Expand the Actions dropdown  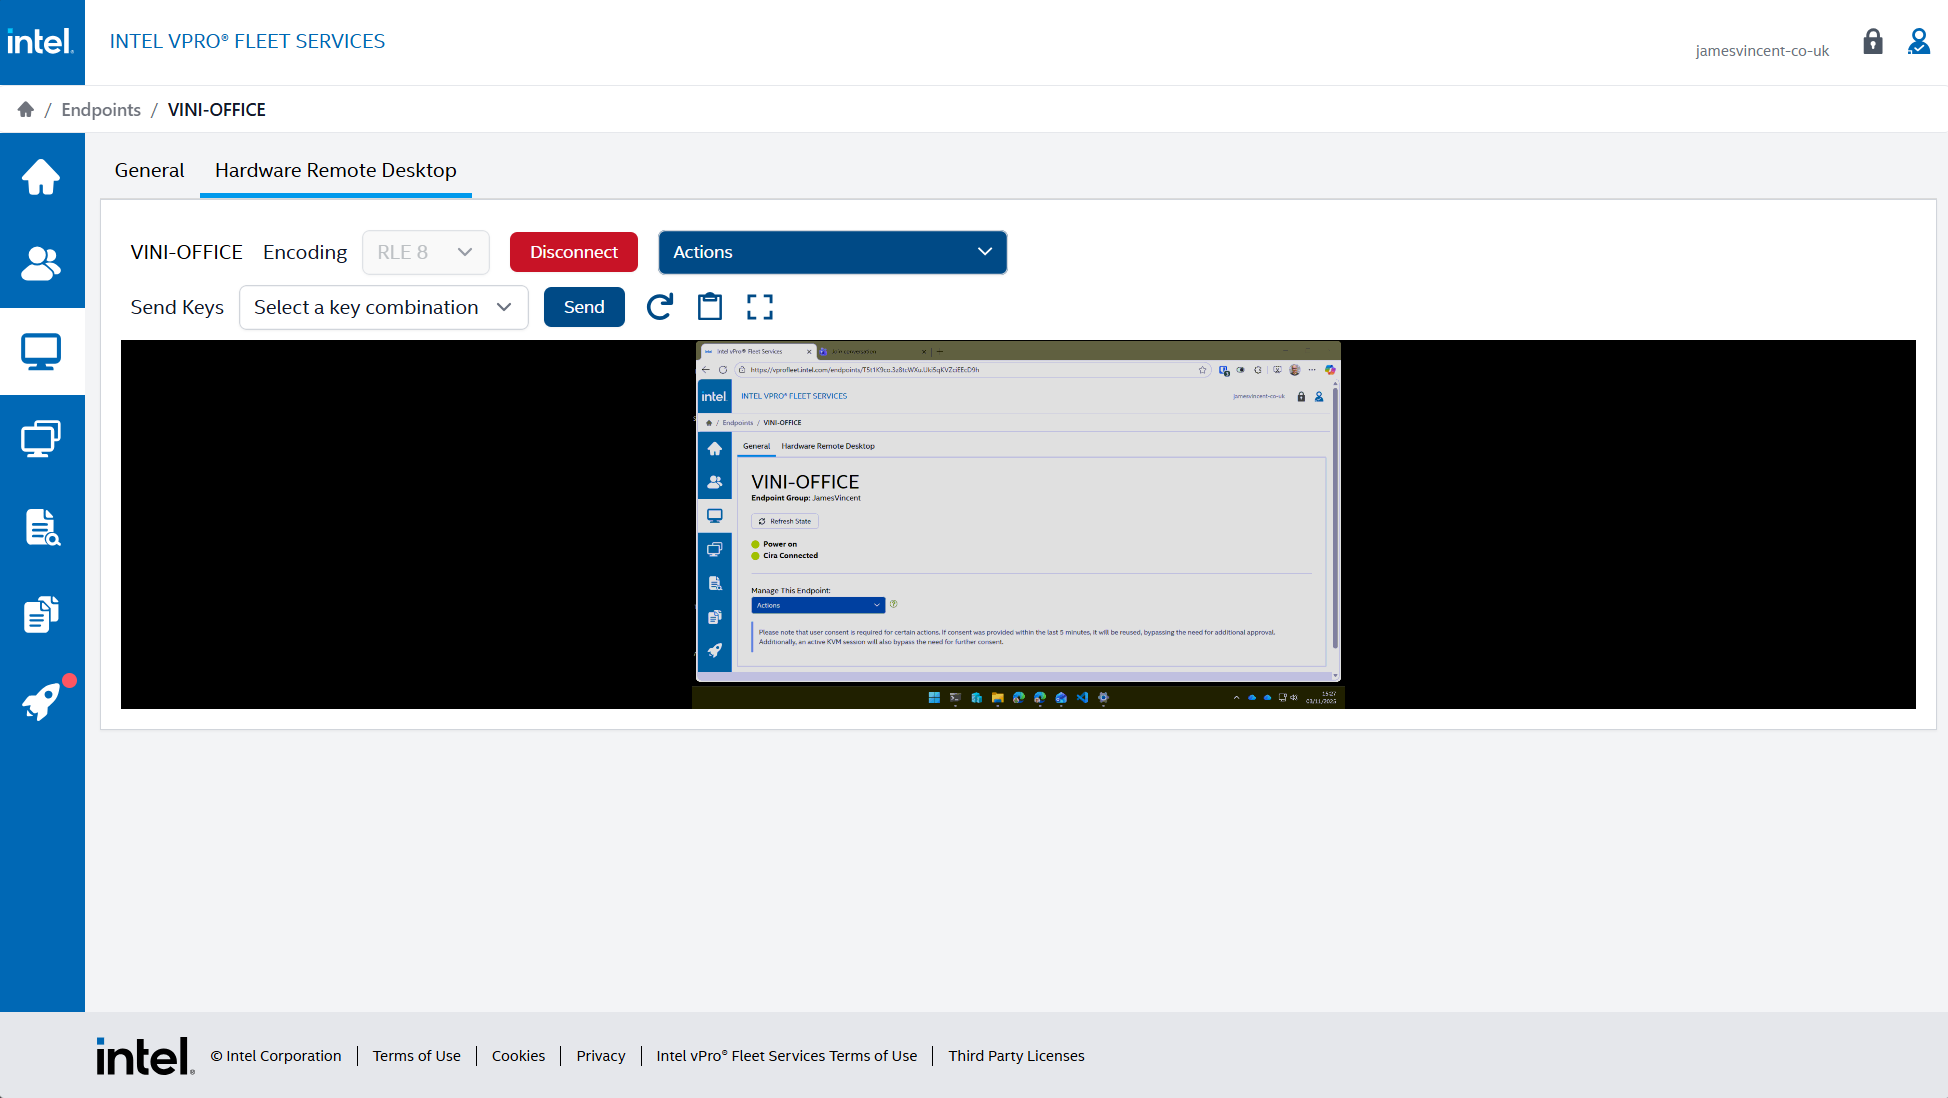click(x=832, y=252)
